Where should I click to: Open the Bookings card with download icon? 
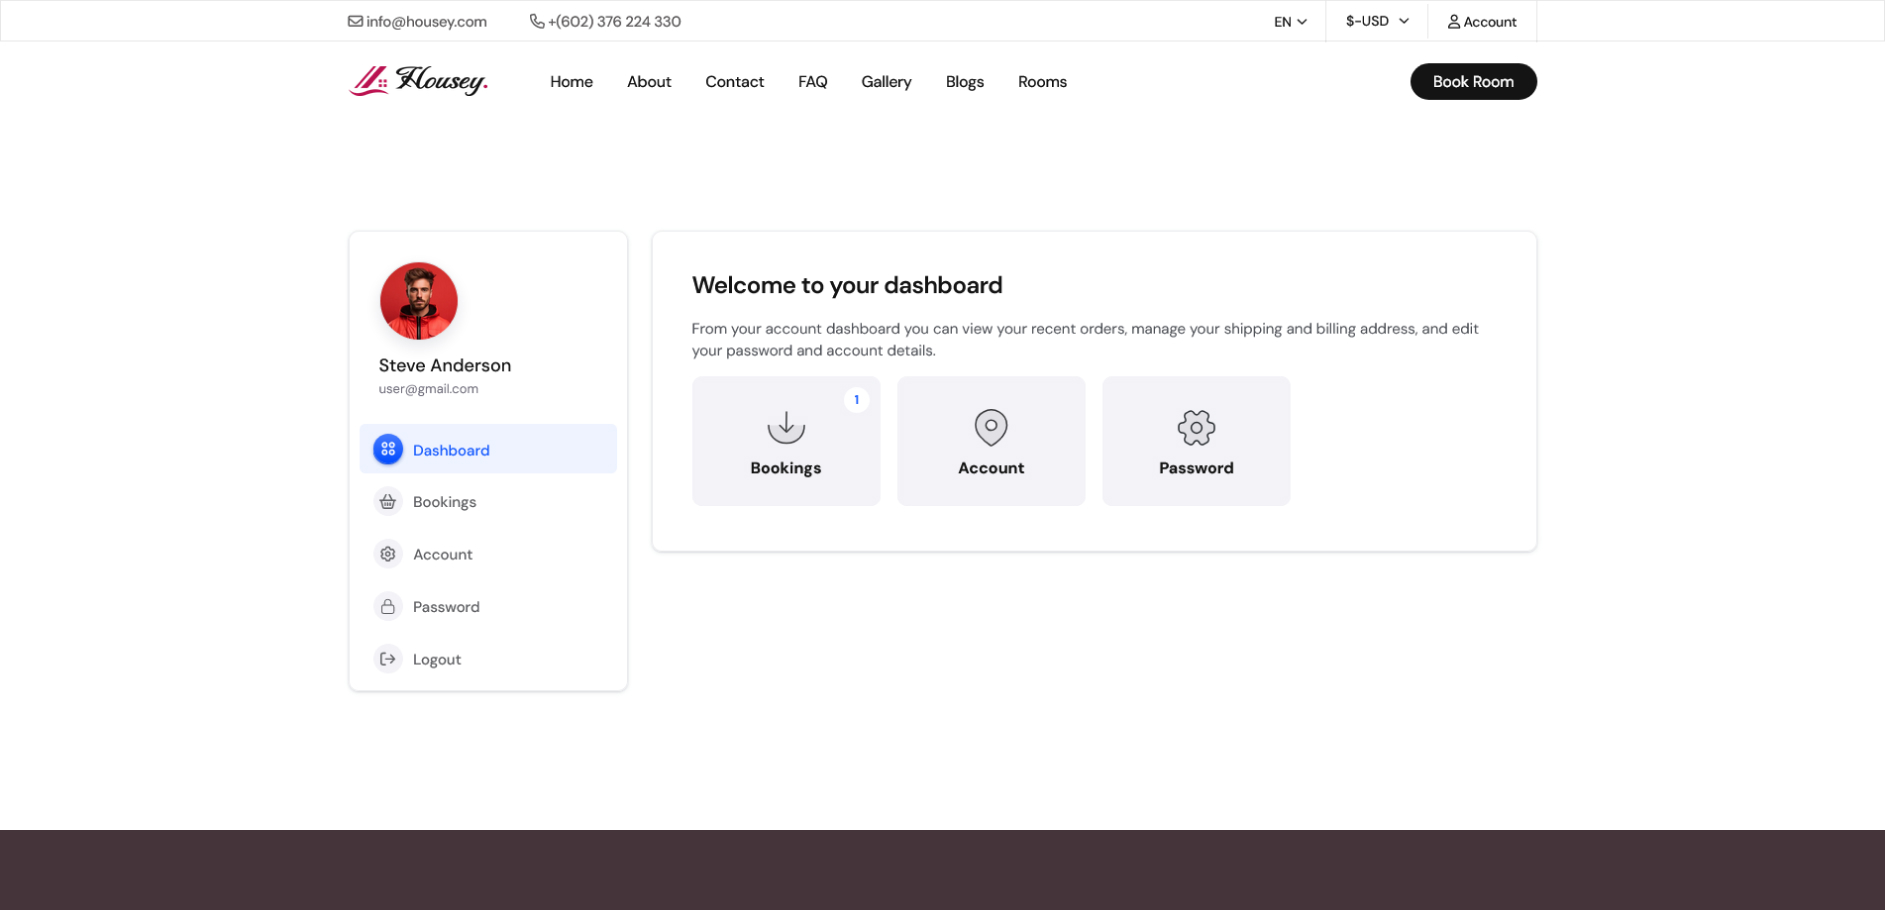tap(786, 441)
